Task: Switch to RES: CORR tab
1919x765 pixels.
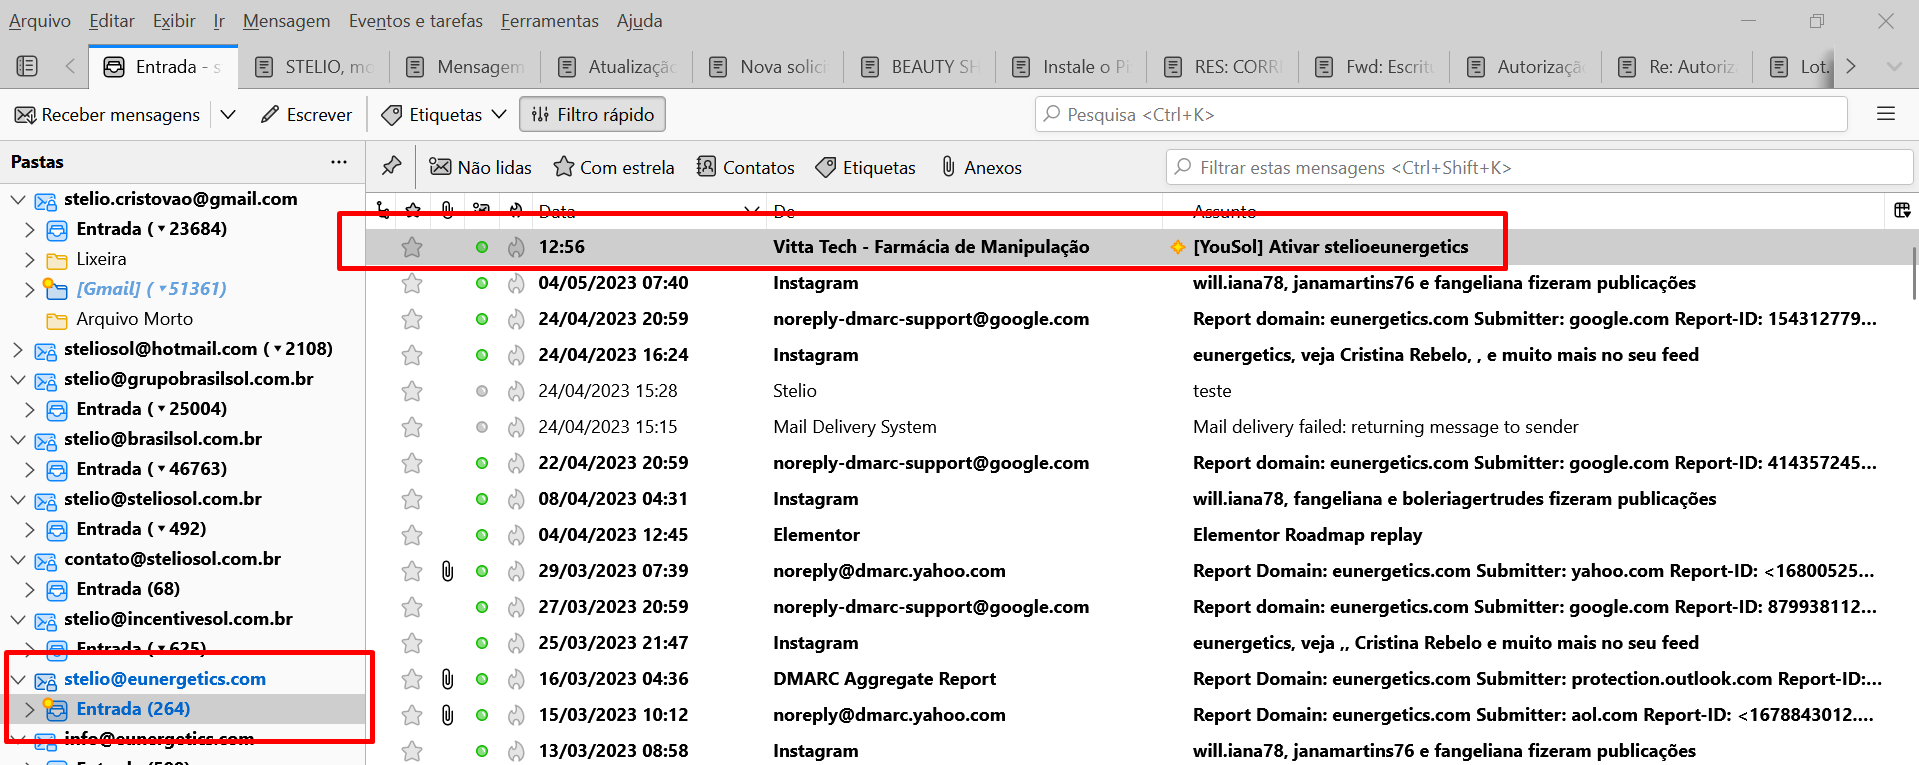Action: [x=1223, y=67]
